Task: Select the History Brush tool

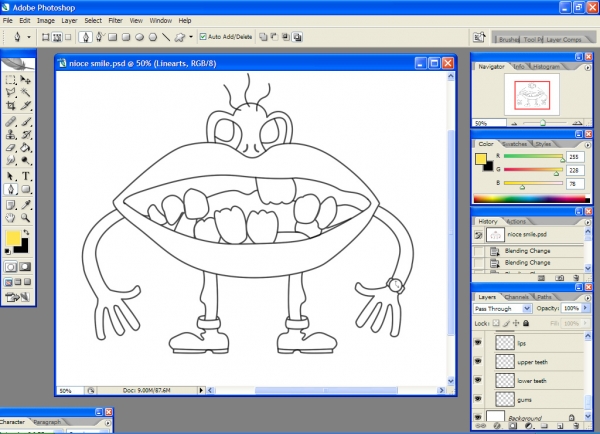Action: click(x=25, y=135)
